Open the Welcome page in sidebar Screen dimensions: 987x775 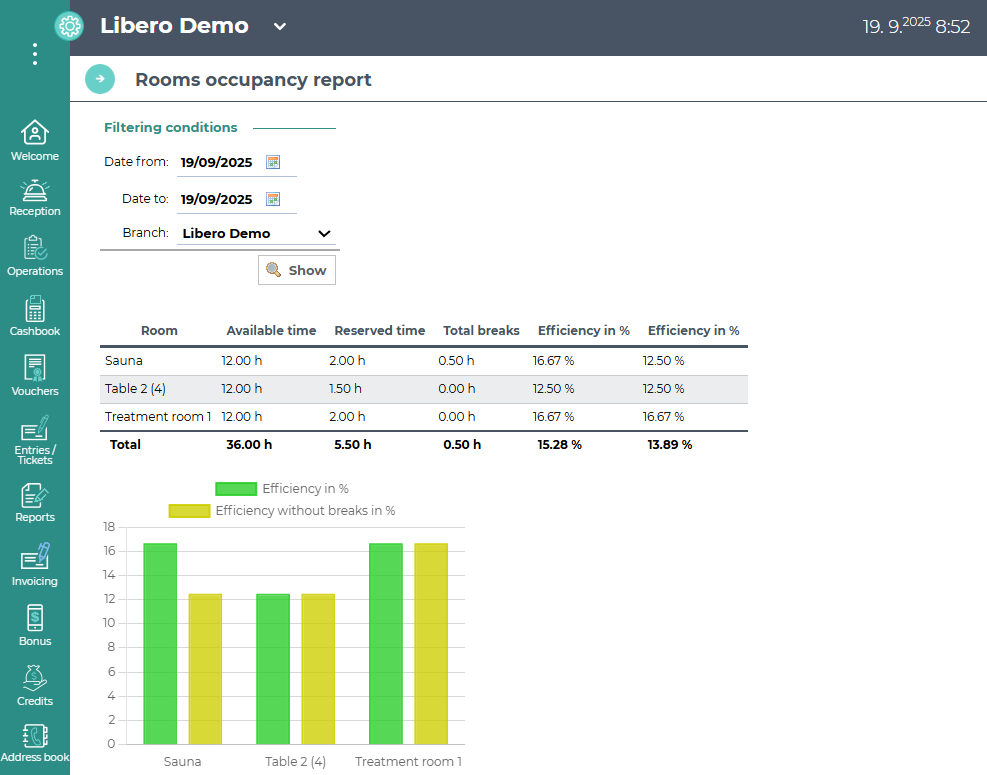tap(35, 141)
